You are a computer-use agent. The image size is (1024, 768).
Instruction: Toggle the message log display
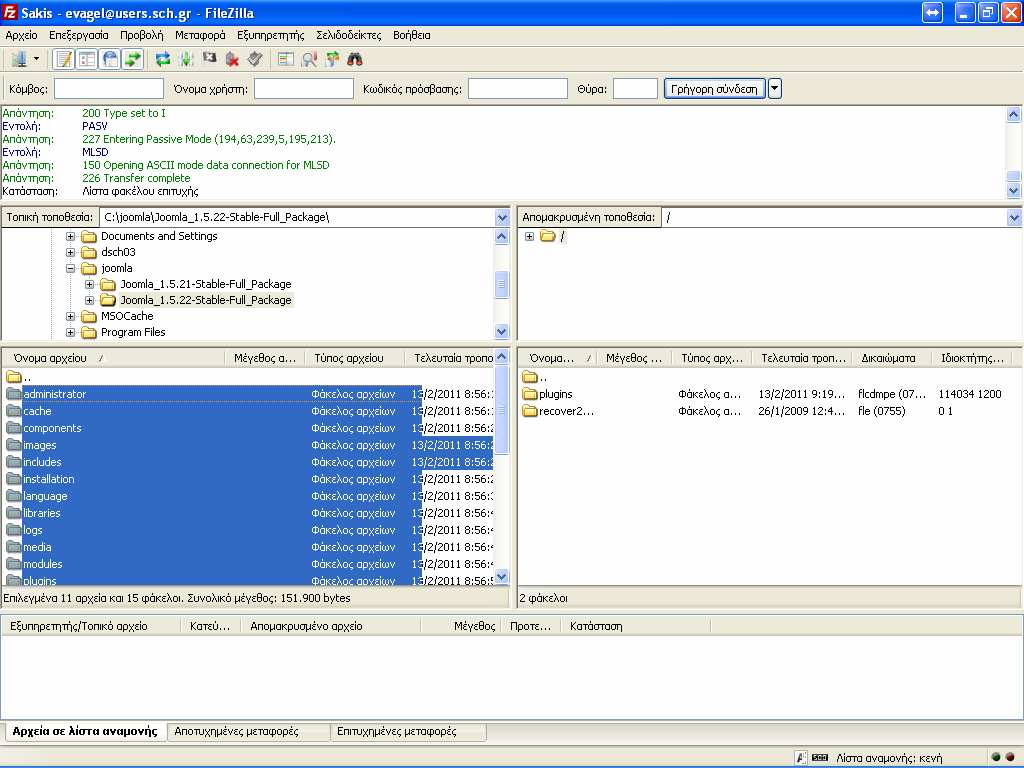point(64,59)
